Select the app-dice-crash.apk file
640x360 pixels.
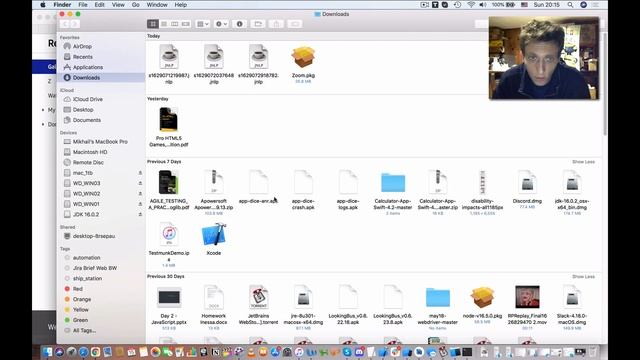click(303, 182)
